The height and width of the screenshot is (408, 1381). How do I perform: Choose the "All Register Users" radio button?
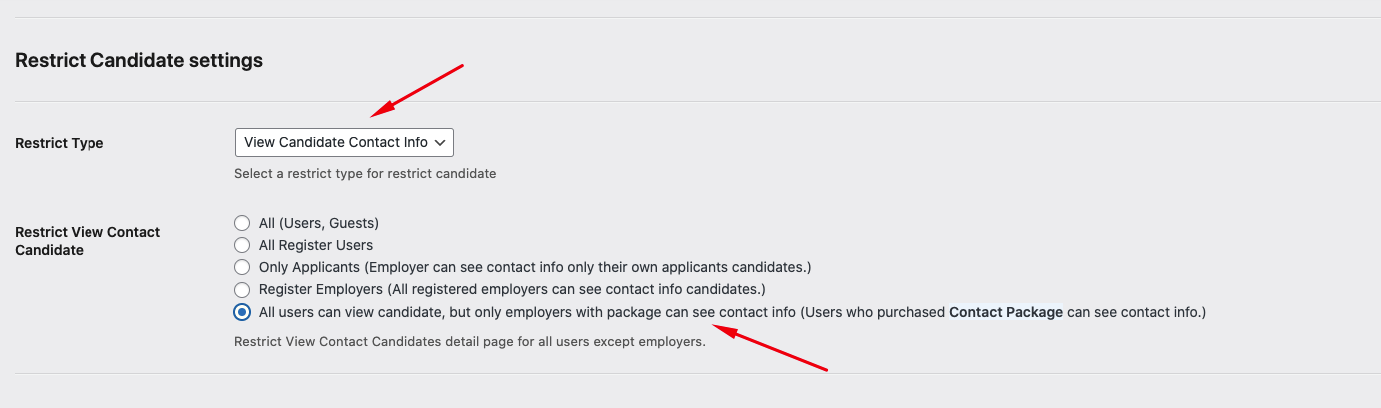point(242,245)
